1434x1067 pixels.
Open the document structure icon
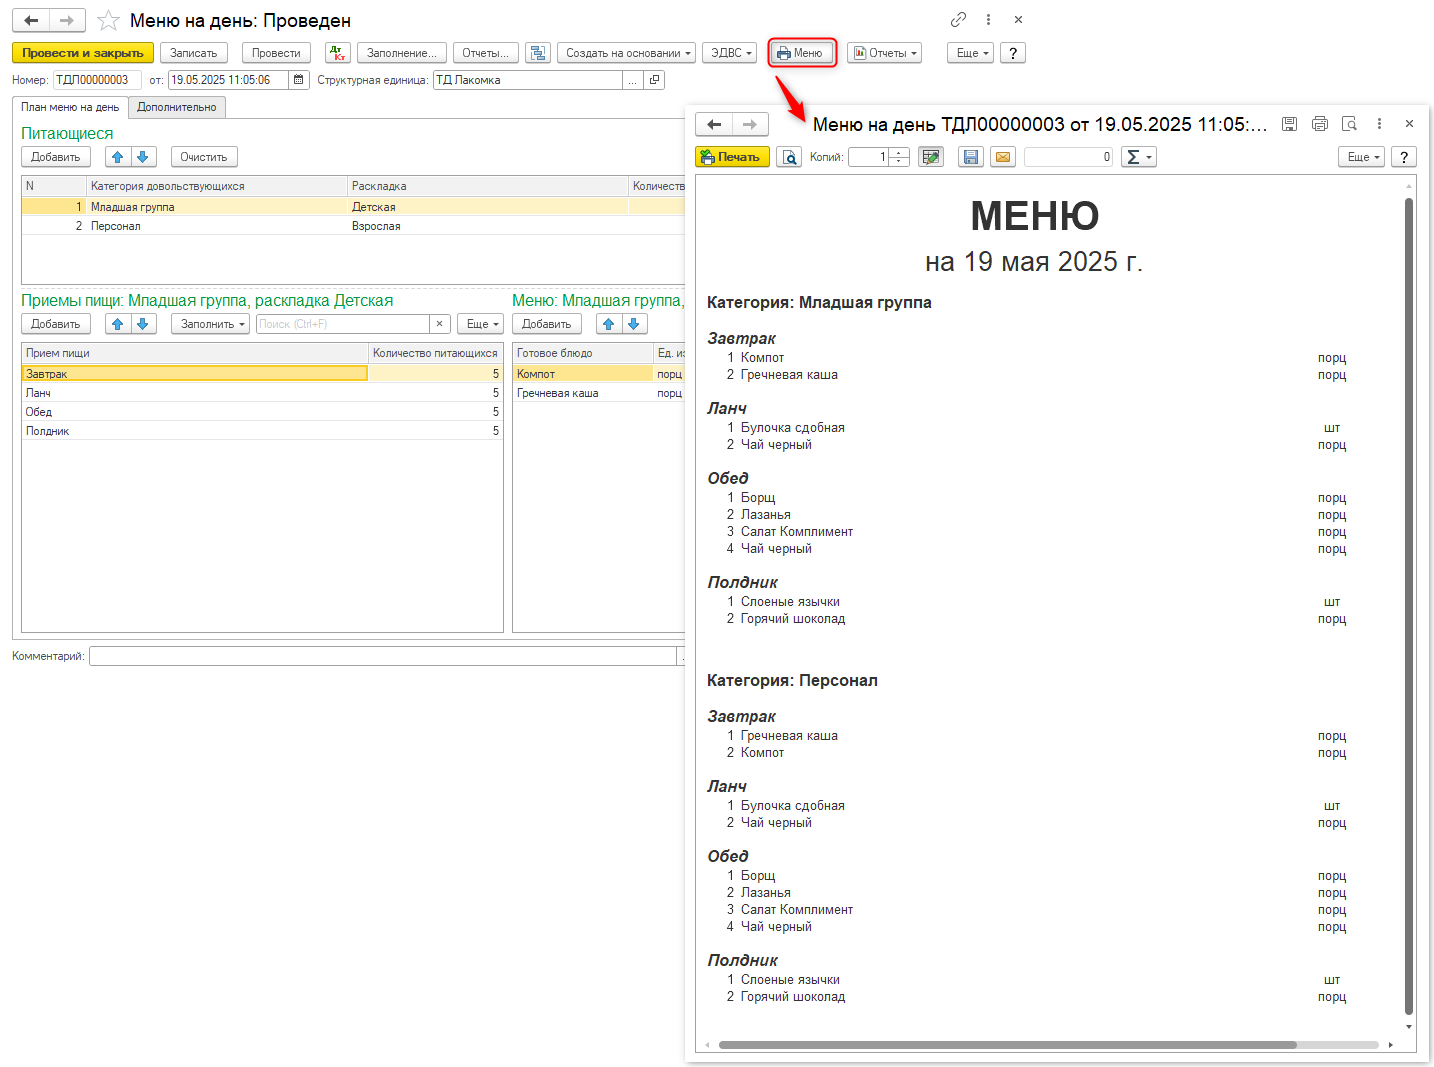[538, 53]
